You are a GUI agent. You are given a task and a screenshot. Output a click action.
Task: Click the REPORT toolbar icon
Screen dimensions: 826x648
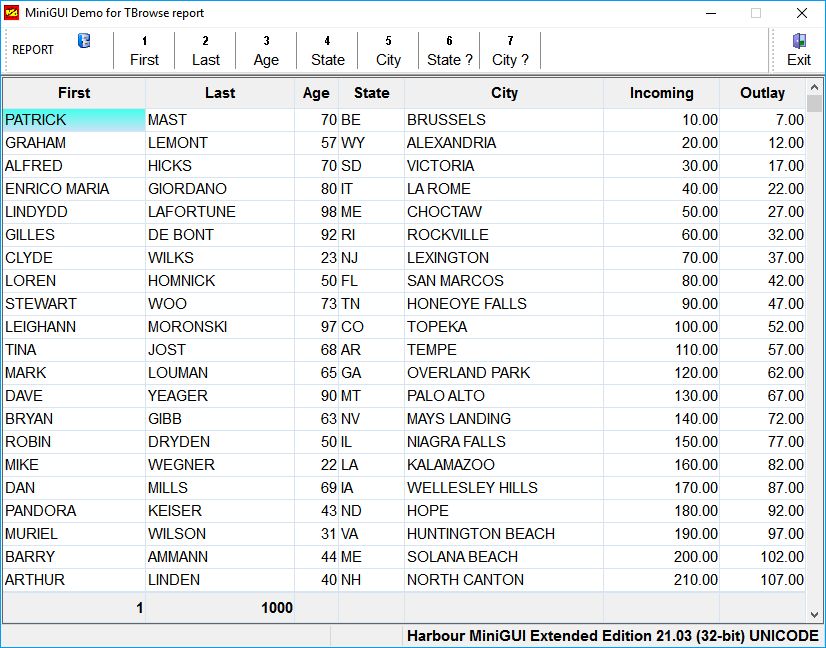click(x=84, y=41)
